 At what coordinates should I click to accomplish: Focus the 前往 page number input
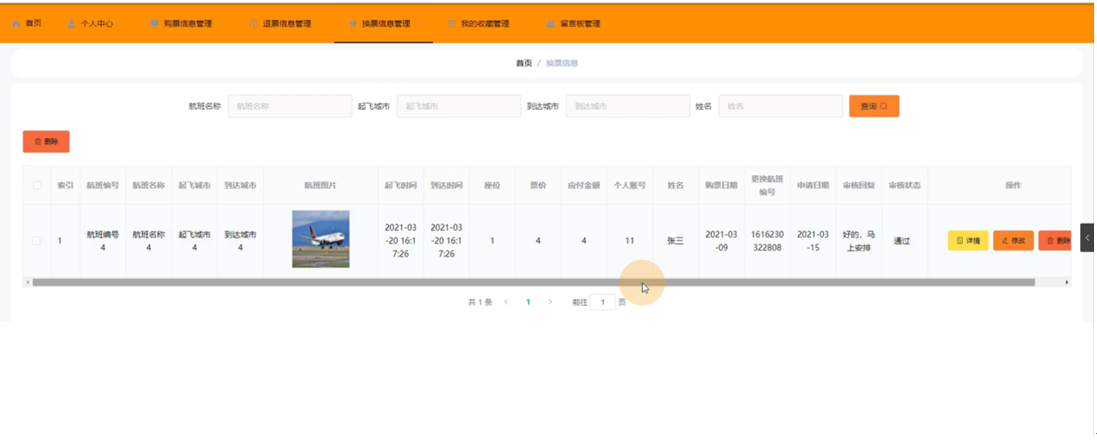(602, 302)
